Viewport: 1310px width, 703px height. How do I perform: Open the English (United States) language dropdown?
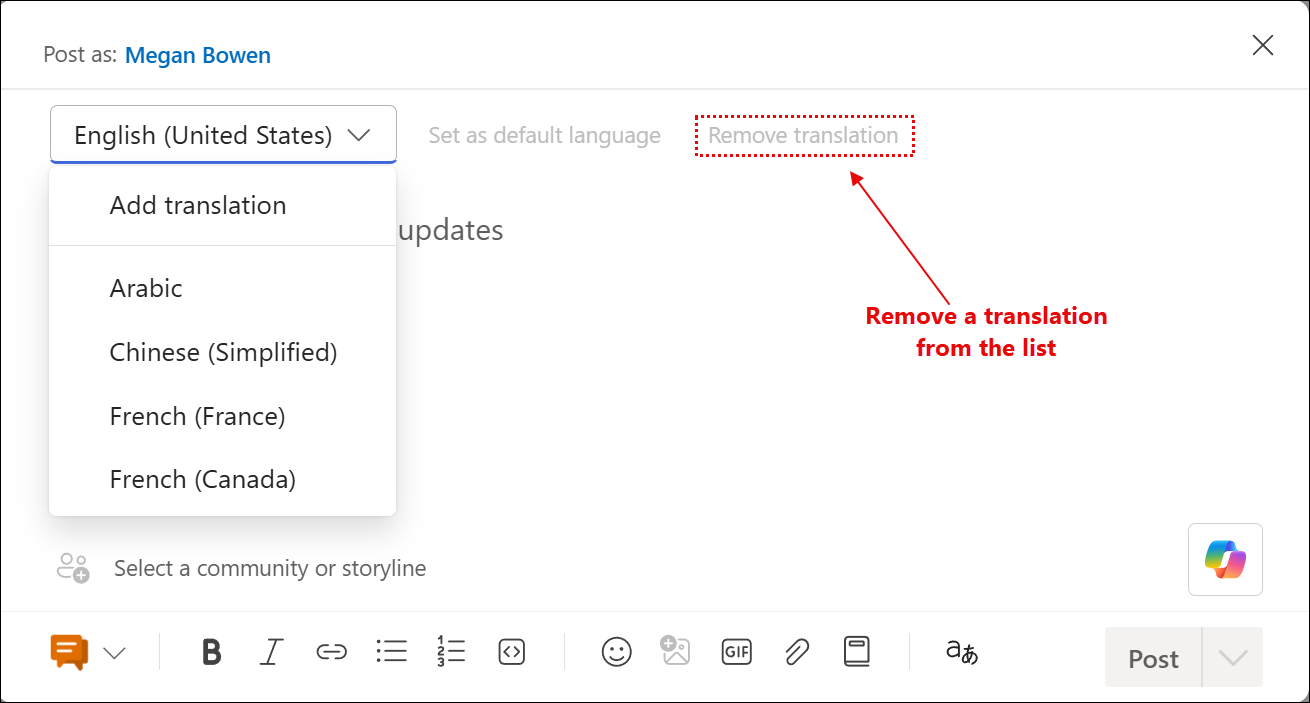[222, 134]
